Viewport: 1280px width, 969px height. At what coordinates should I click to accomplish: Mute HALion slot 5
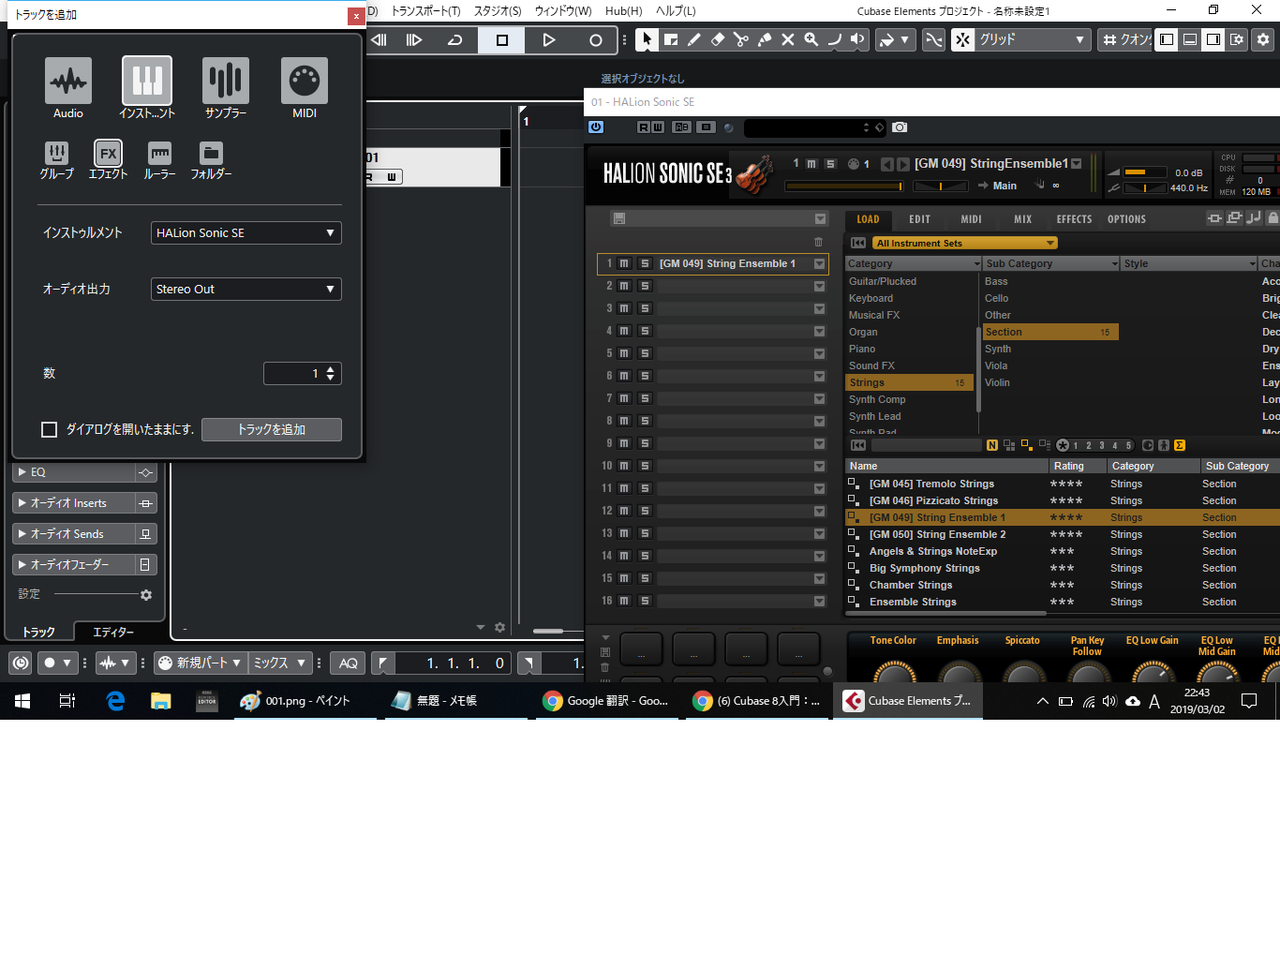(x=624, y=353)
